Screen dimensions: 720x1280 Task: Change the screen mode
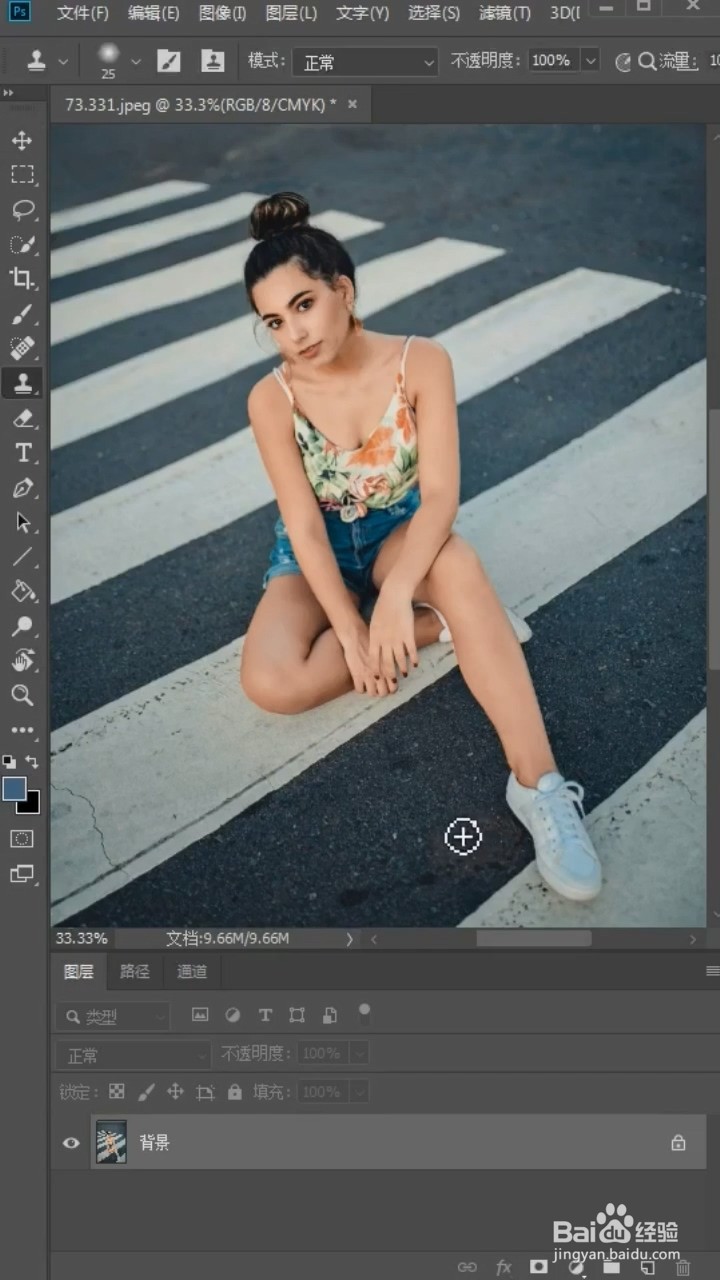point(22,874)
